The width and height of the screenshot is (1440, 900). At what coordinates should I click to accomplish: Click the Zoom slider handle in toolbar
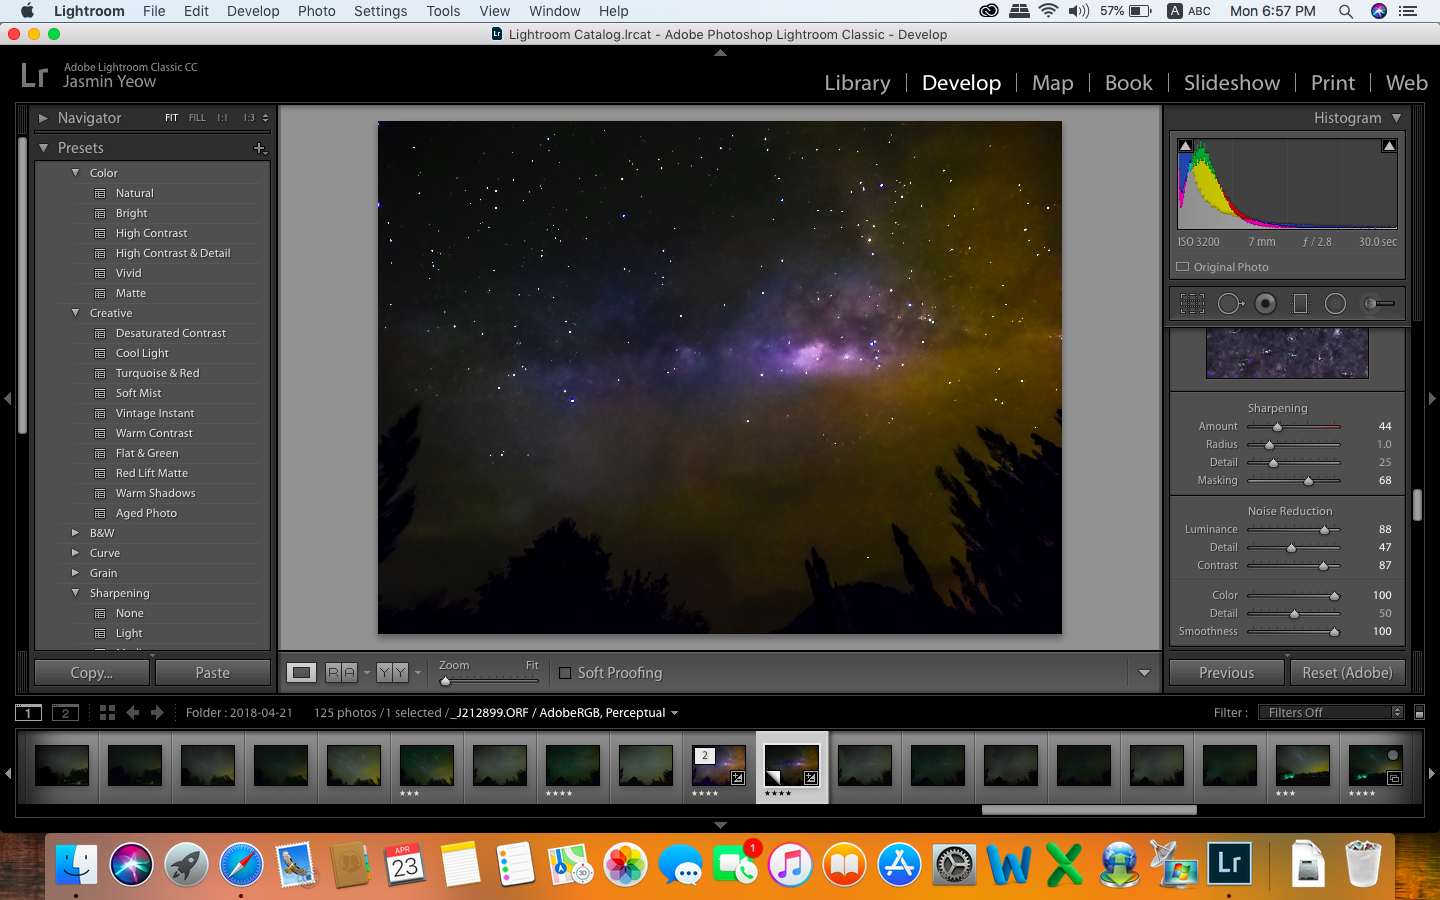point(446,681)
